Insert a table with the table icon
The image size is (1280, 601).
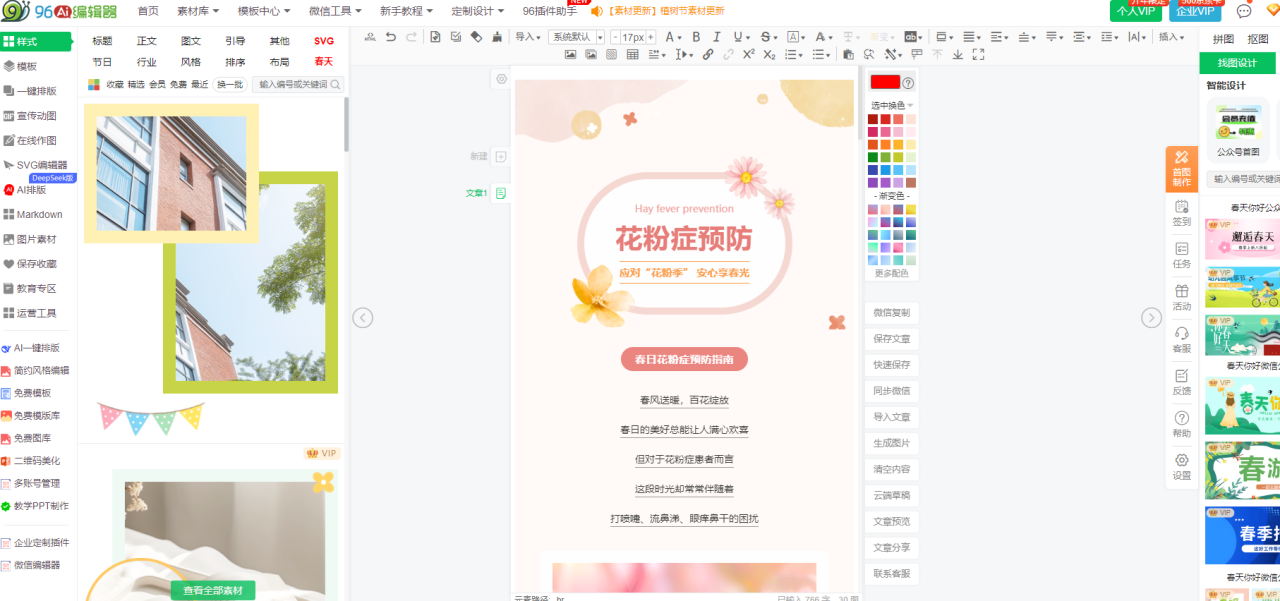coord(633,55)
